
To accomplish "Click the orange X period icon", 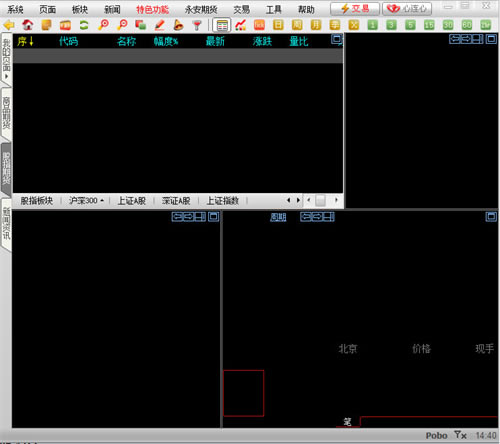I will click(354, 25).
